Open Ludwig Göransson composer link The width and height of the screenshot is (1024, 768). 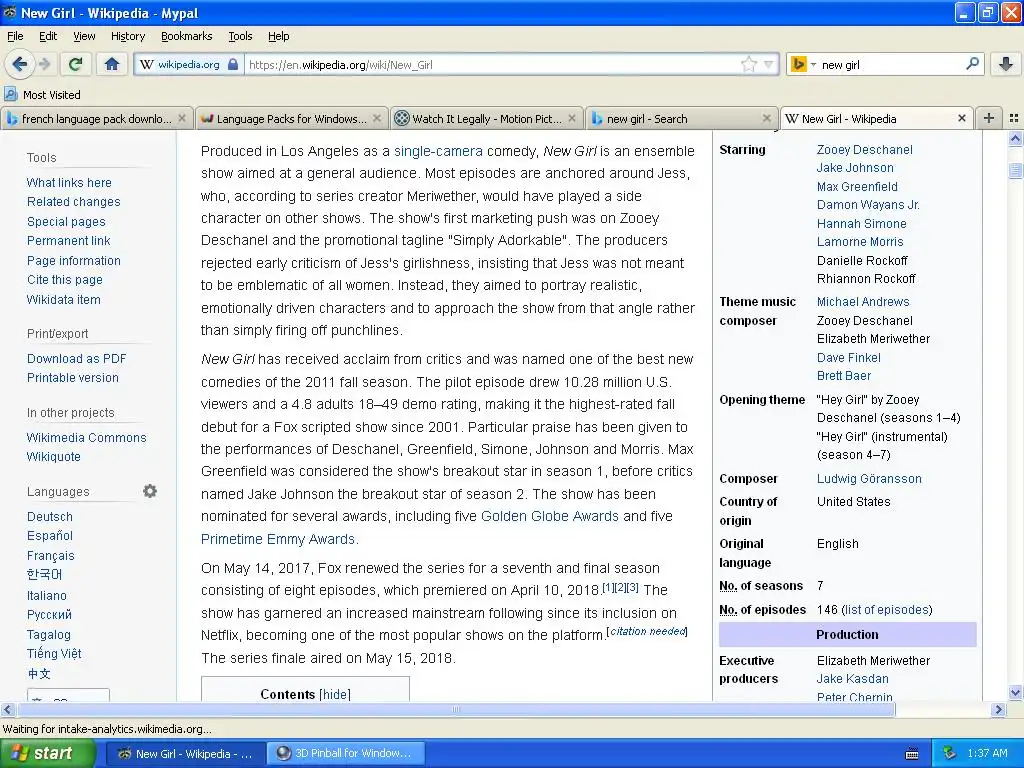[869, 478]
